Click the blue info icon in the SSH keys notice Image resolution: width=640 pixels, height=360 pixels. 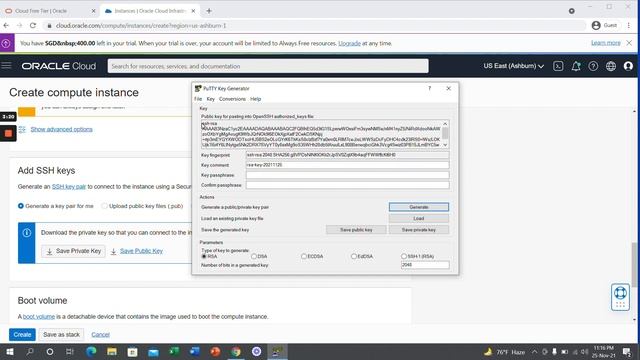point(27,233)
